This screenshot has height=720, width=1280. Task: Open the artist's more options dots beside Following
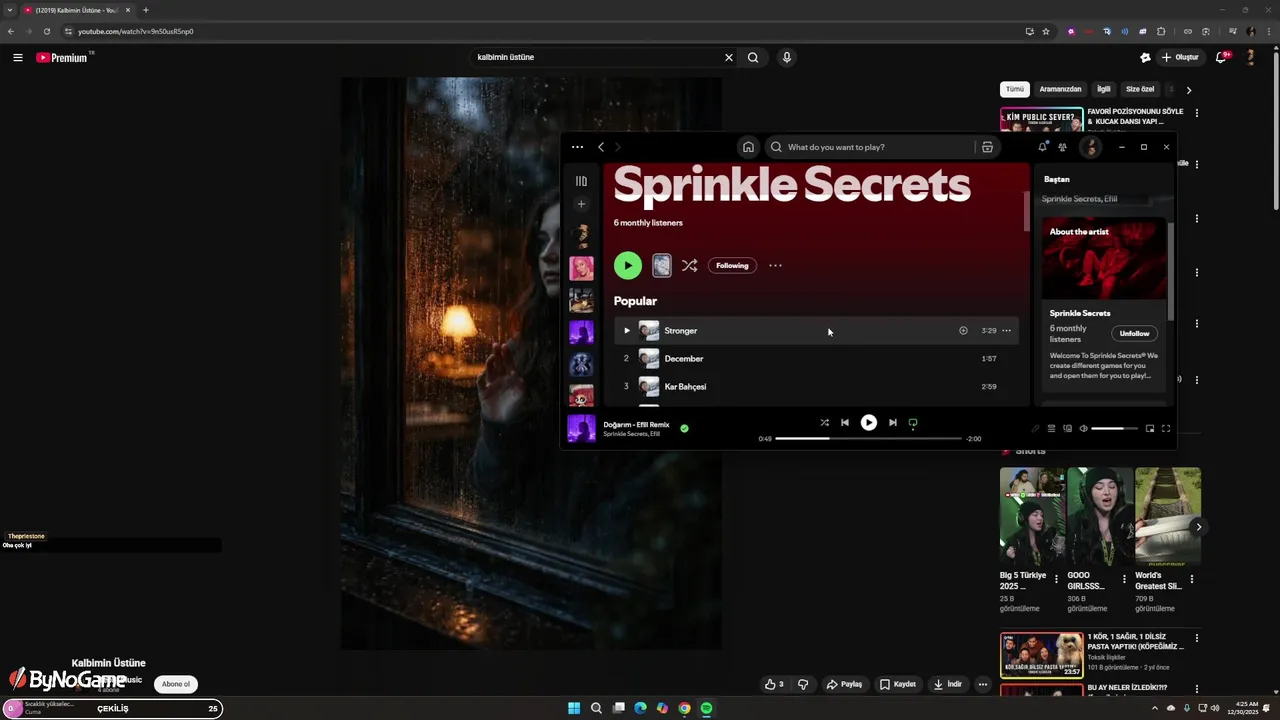[775, 265]
